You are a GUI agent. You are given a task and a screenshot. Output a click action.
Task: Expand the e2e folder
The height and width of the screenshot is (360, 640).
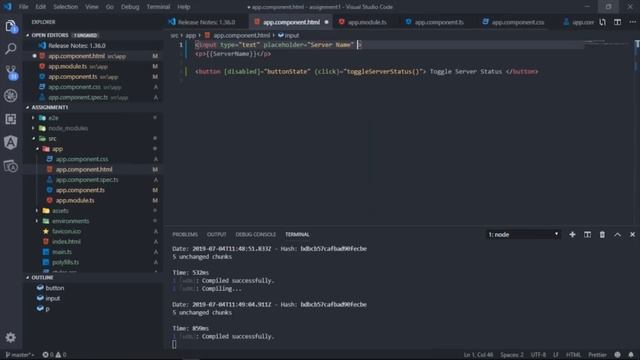coord(33,118)
